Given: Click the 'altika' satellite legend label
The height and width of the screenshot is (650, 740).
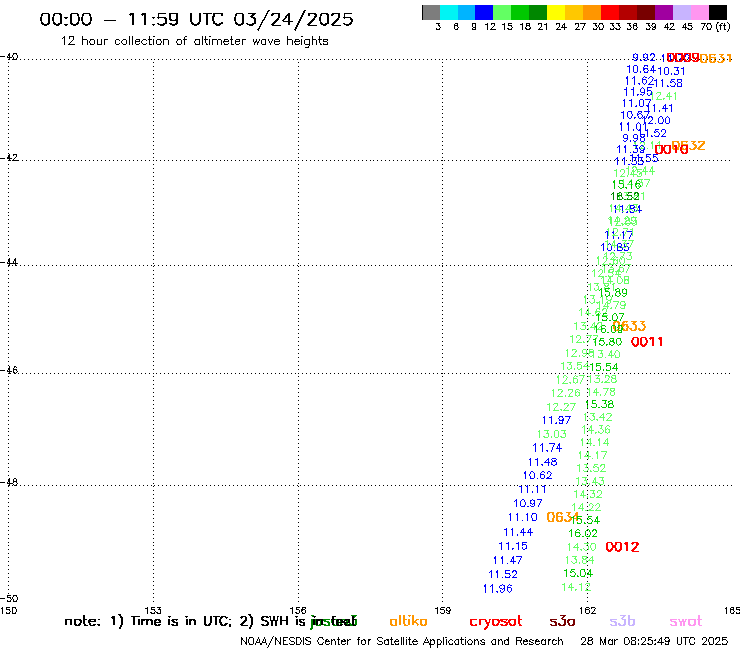Looking at the screenshot, I should tap(408, 621).
